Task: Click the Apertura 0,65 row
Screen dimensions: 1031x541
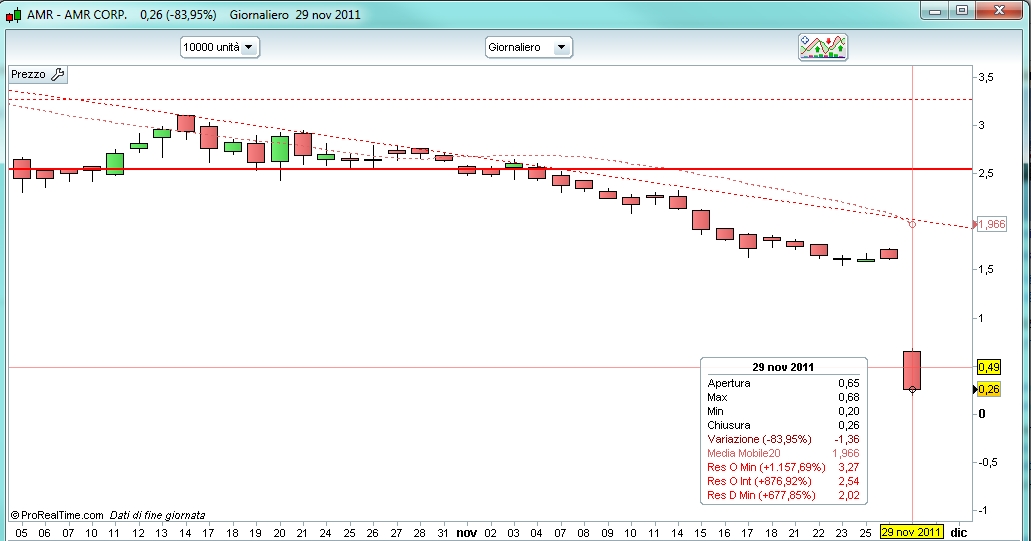Action: 783,383
